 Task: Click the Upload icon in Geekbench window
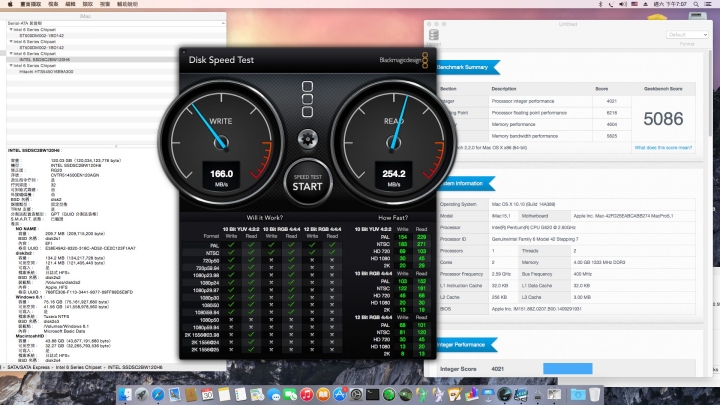point(433,35)
